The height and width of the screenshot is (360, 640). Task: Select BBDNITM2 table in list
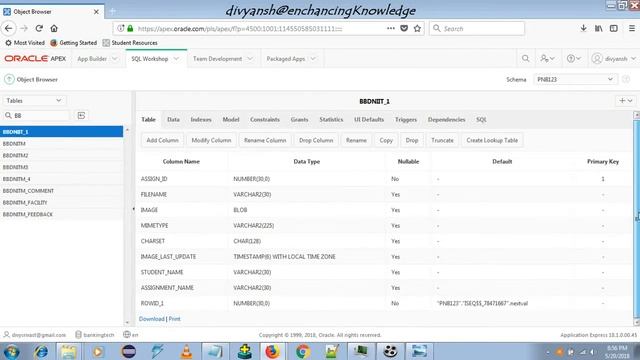point(61,156)
